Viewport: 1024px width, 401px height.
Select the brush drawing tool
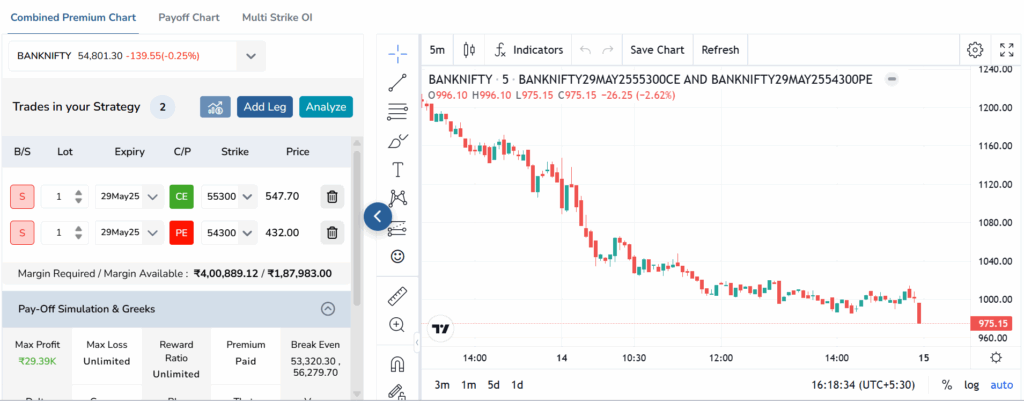pyautogui.click(x=397, y=140)
